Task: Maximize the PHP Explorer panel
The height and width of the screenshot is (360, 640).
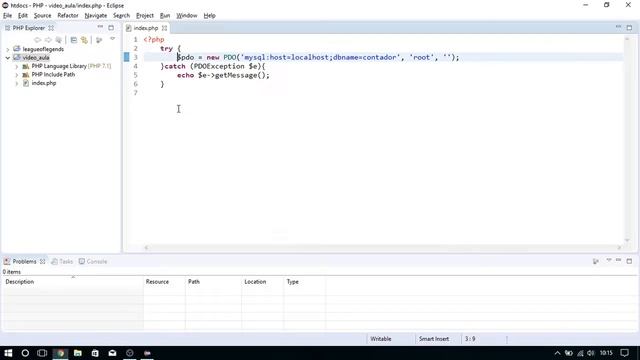Action: coord(111,28)
